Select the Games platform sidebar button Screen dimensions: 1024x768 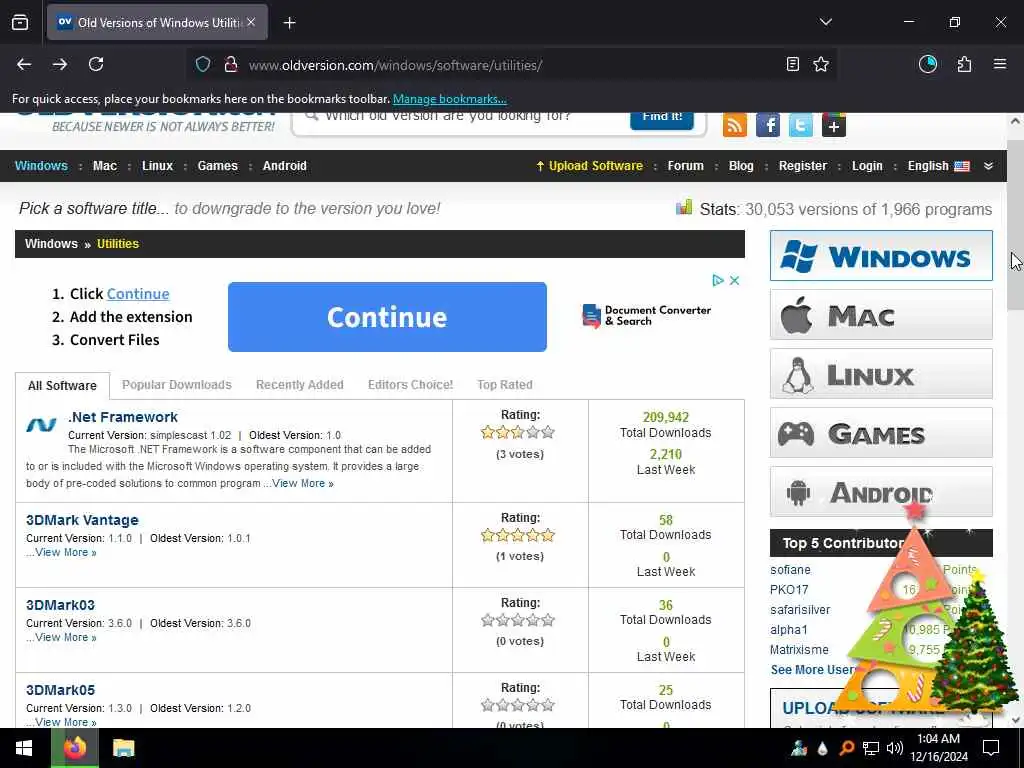coord(881,432)
